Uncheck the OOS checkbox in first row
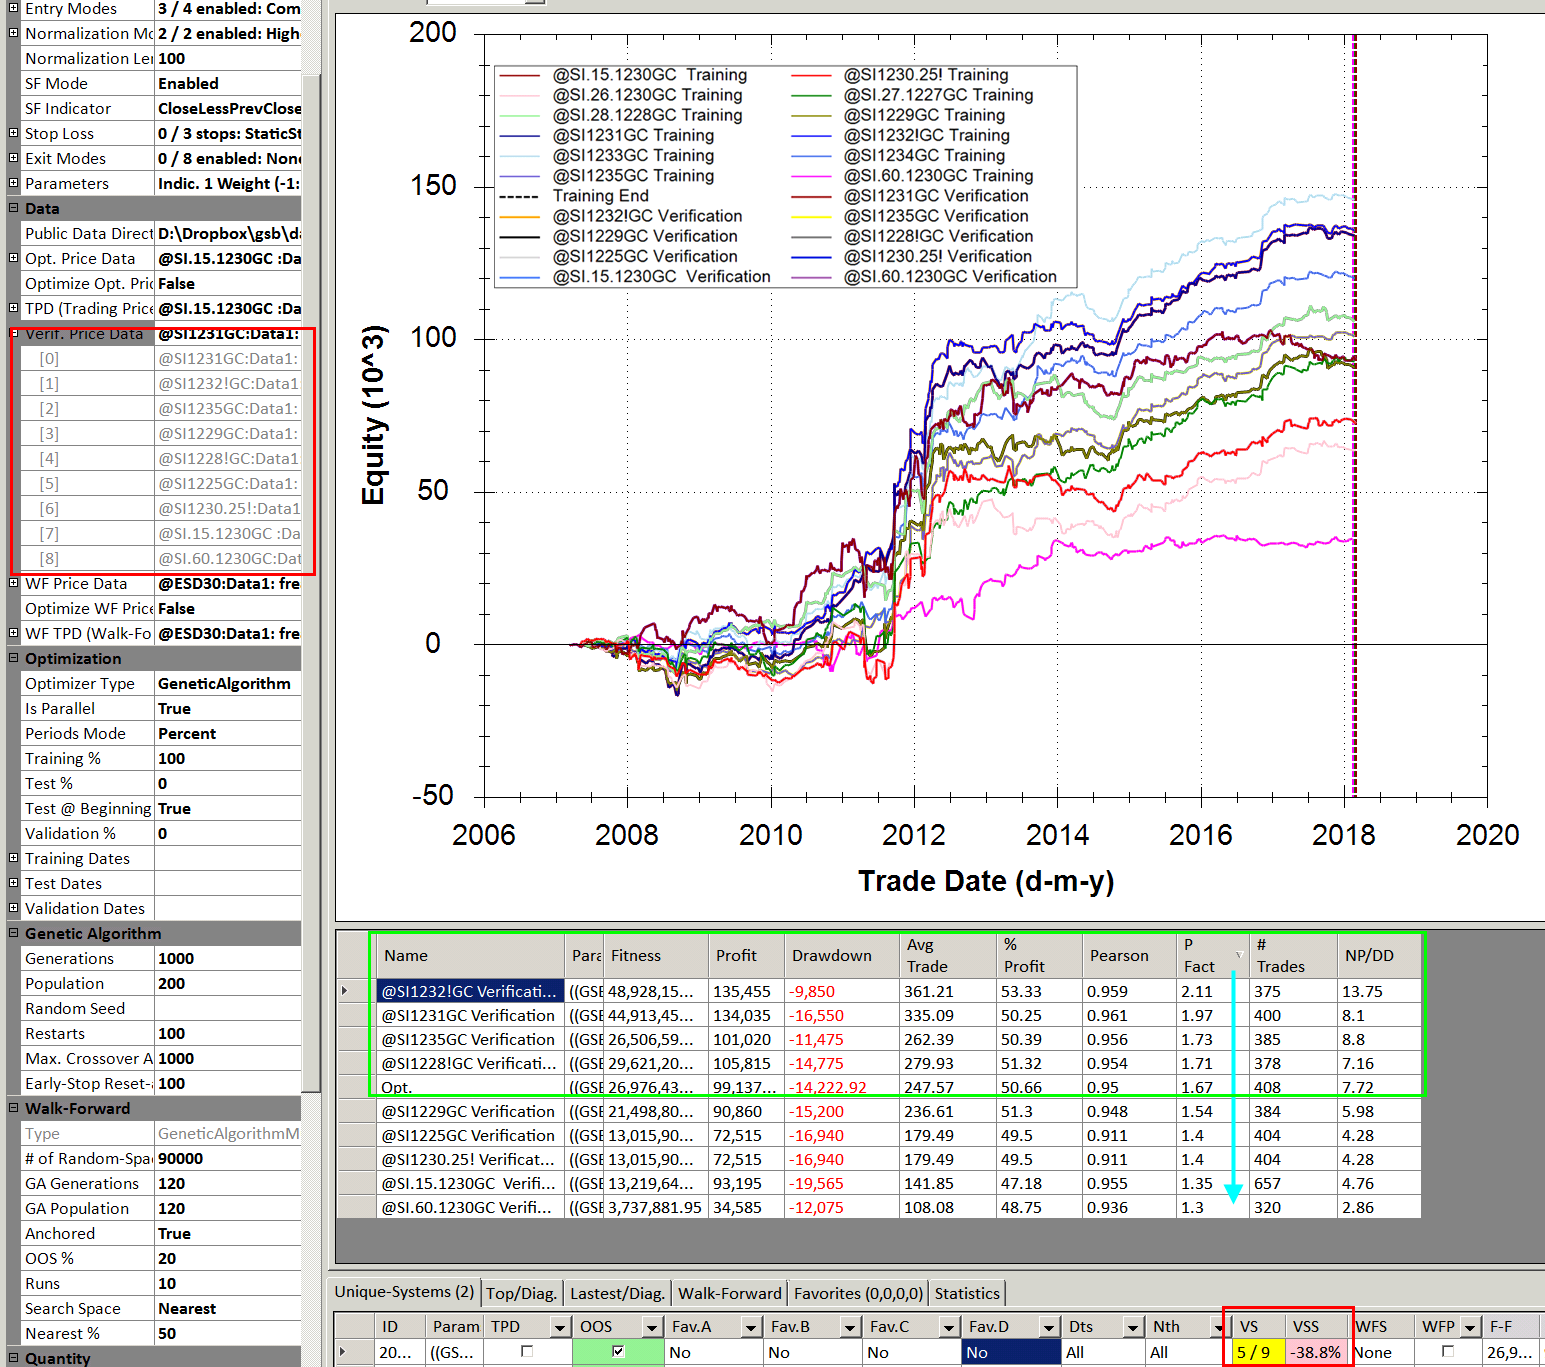1545x1367 pixels. click(x=618, y=1352)
